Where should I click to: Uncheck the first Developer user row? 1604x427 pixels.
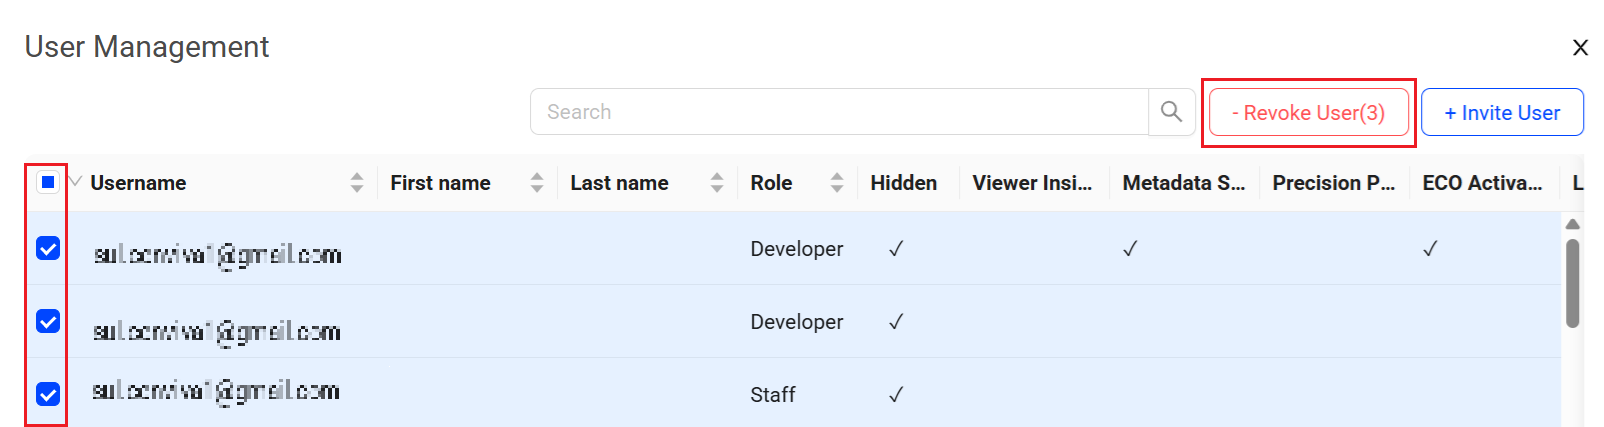coord(48,248)
